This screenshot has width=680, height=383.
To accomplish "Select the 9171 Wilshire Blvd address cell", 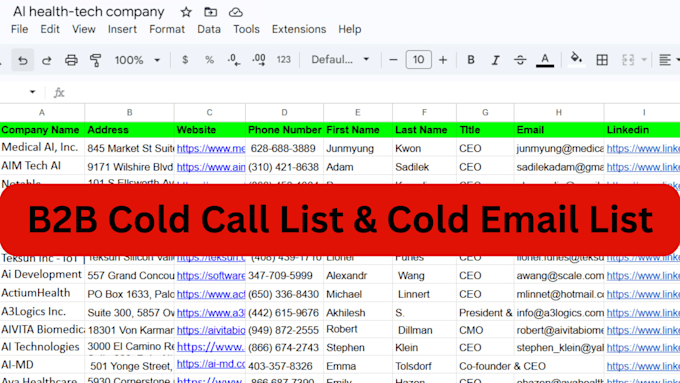I will (129, 167).
